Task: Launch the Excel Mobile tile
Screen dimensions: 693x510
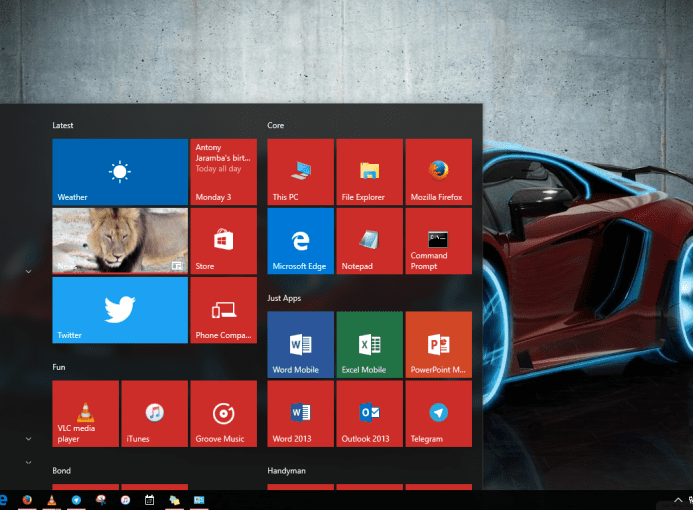Action: tap(369, 344)
